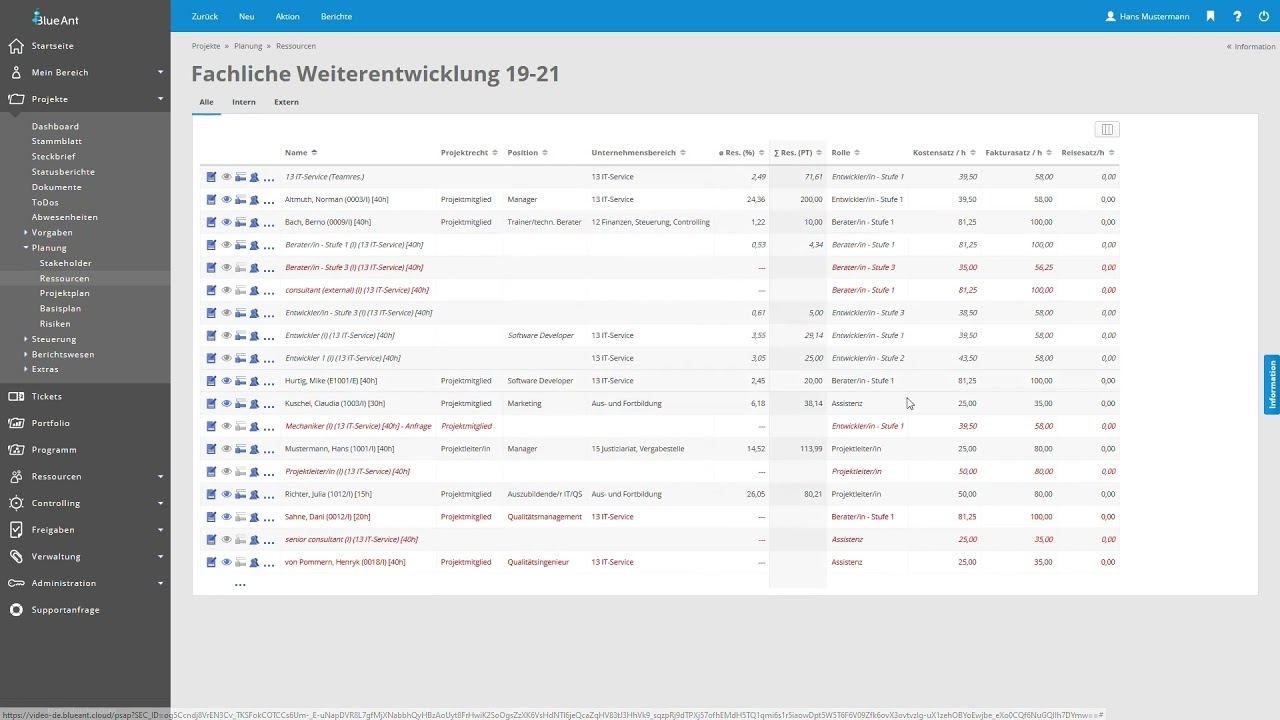This screenshot has height=720, width=1280.
Task: Expand the Mein Bereich sidebar menu
Action: point(160,72)
